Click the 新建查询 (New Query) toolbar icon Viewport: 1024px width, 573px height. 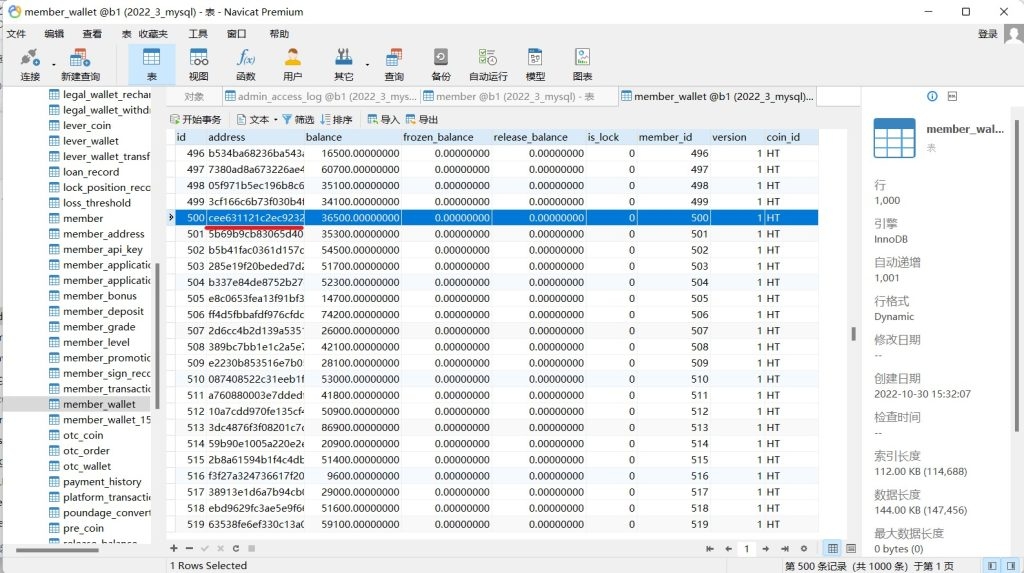[80, 64]
